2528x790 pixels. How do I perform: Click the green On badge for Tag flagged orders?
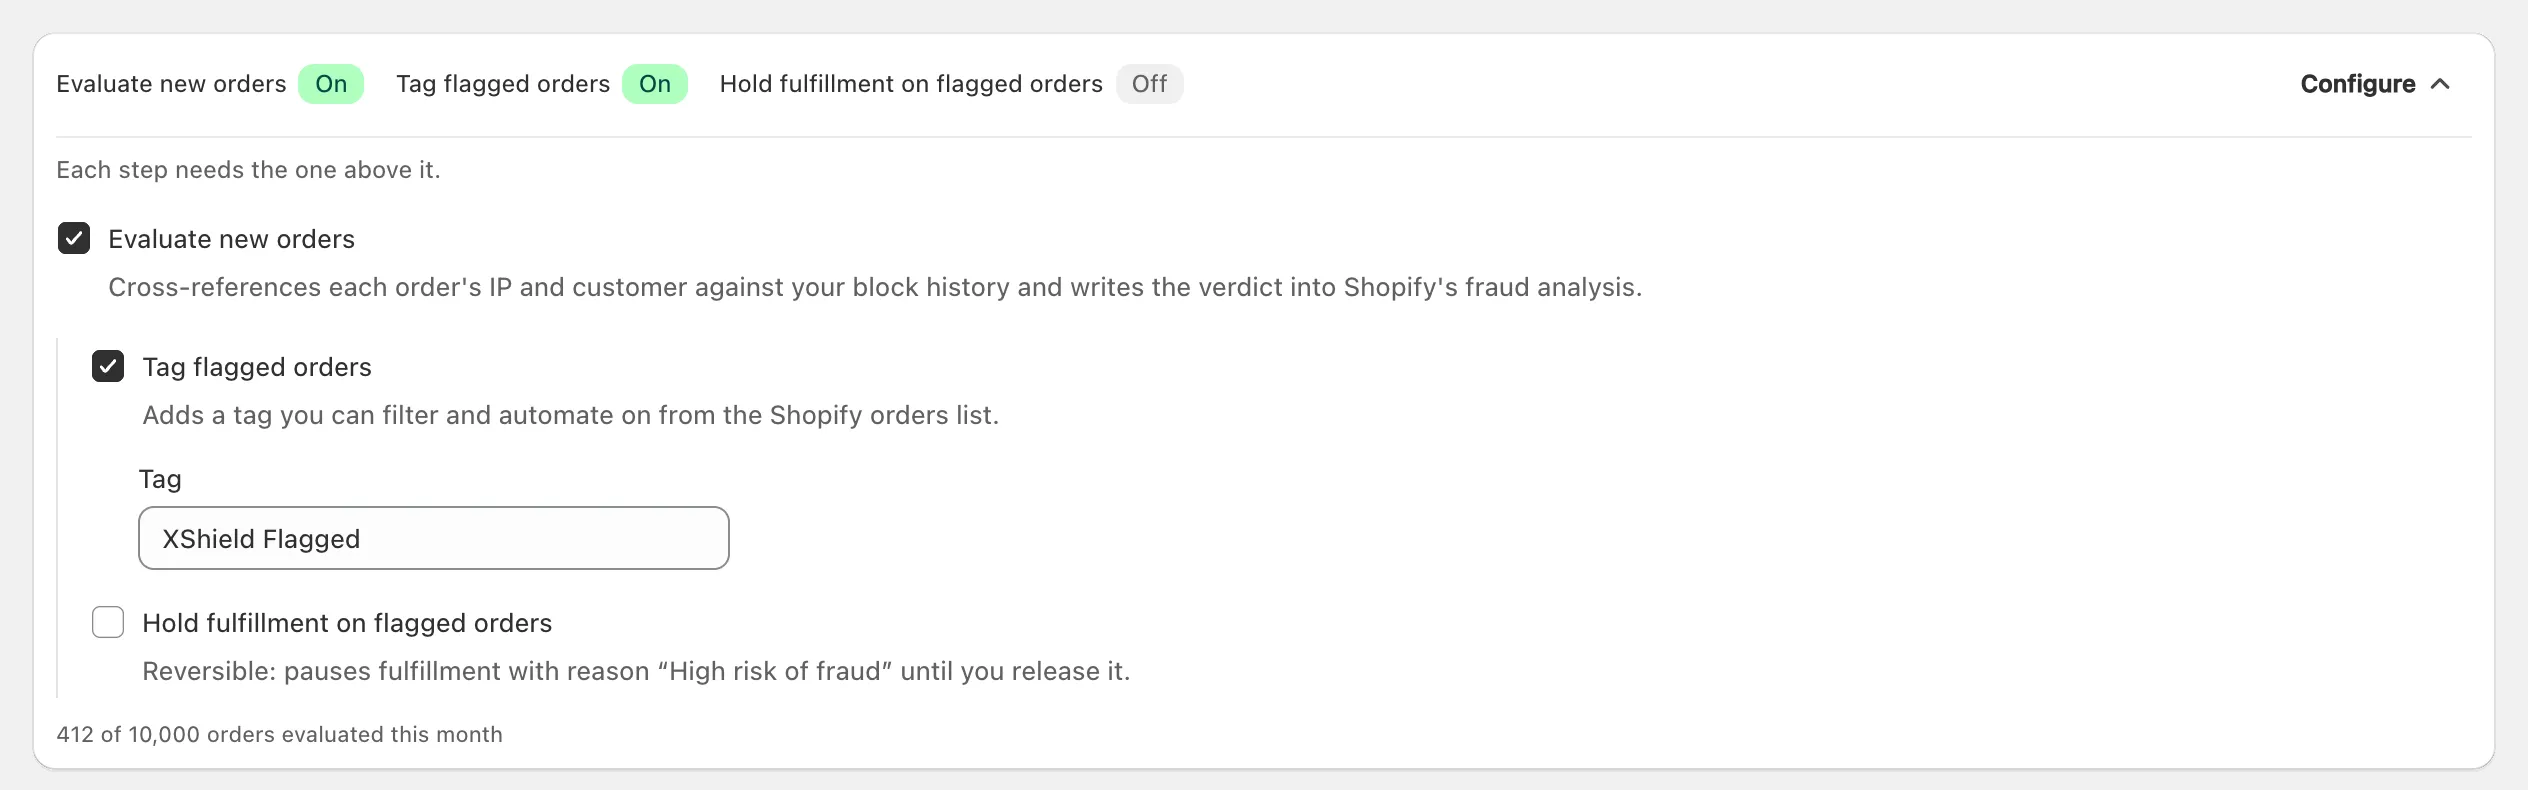pyautogui.click(x=655, y=84)
